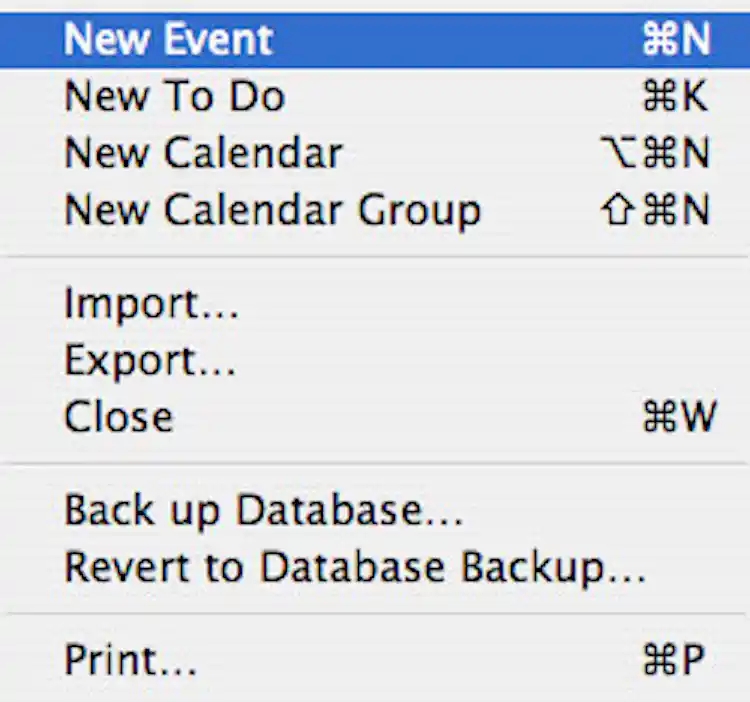Select Revert to Database Backup…
750x702 pixels.
point(375,567)
